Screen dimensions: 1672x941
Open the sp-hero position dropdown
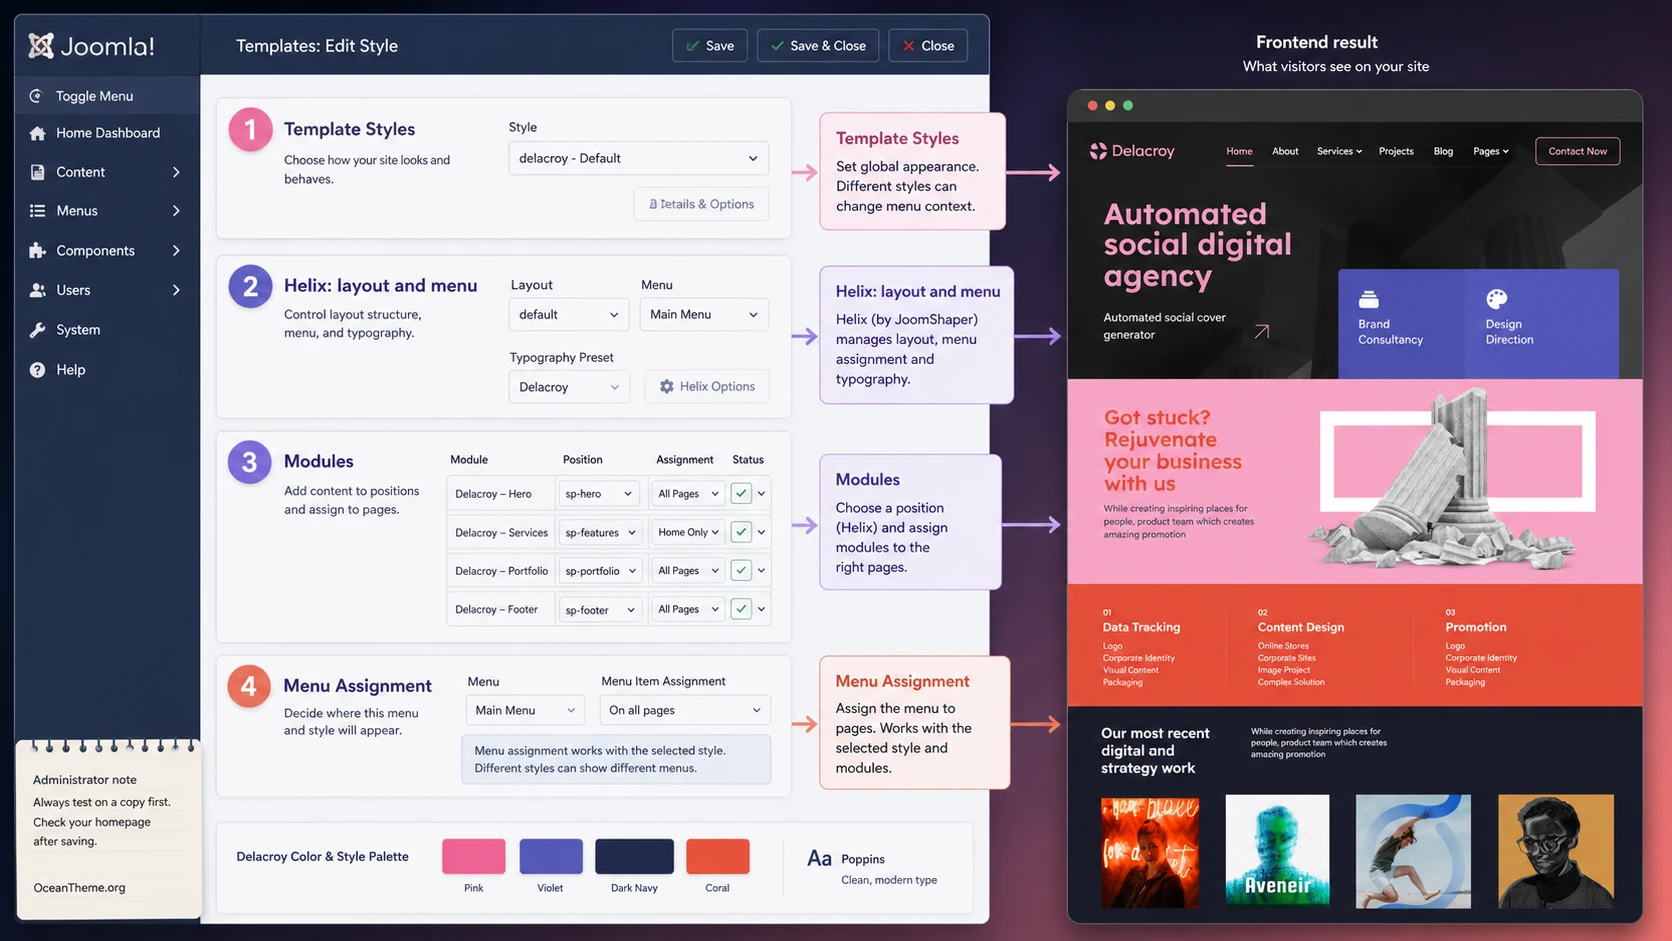(599, 494)
